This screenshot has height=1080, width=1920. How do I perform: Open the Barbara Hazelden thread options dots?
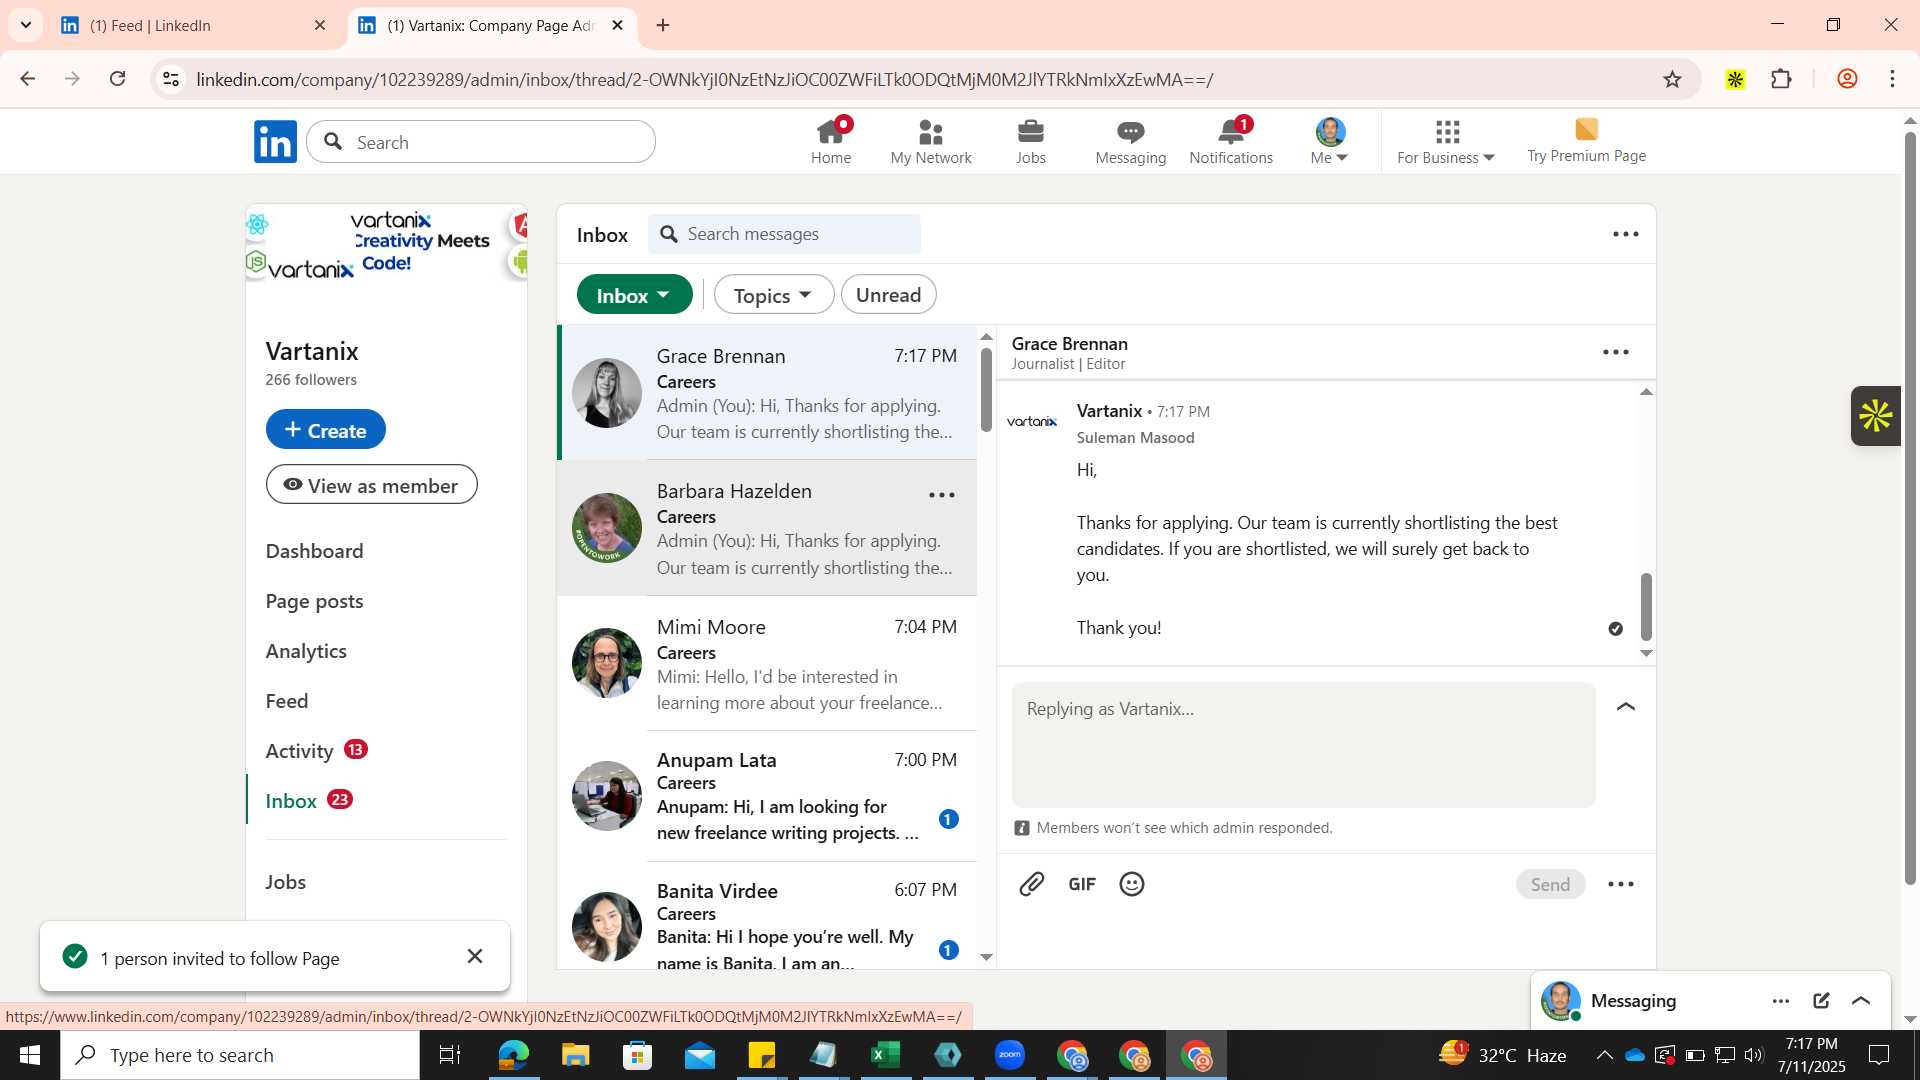tap(942, 495)
